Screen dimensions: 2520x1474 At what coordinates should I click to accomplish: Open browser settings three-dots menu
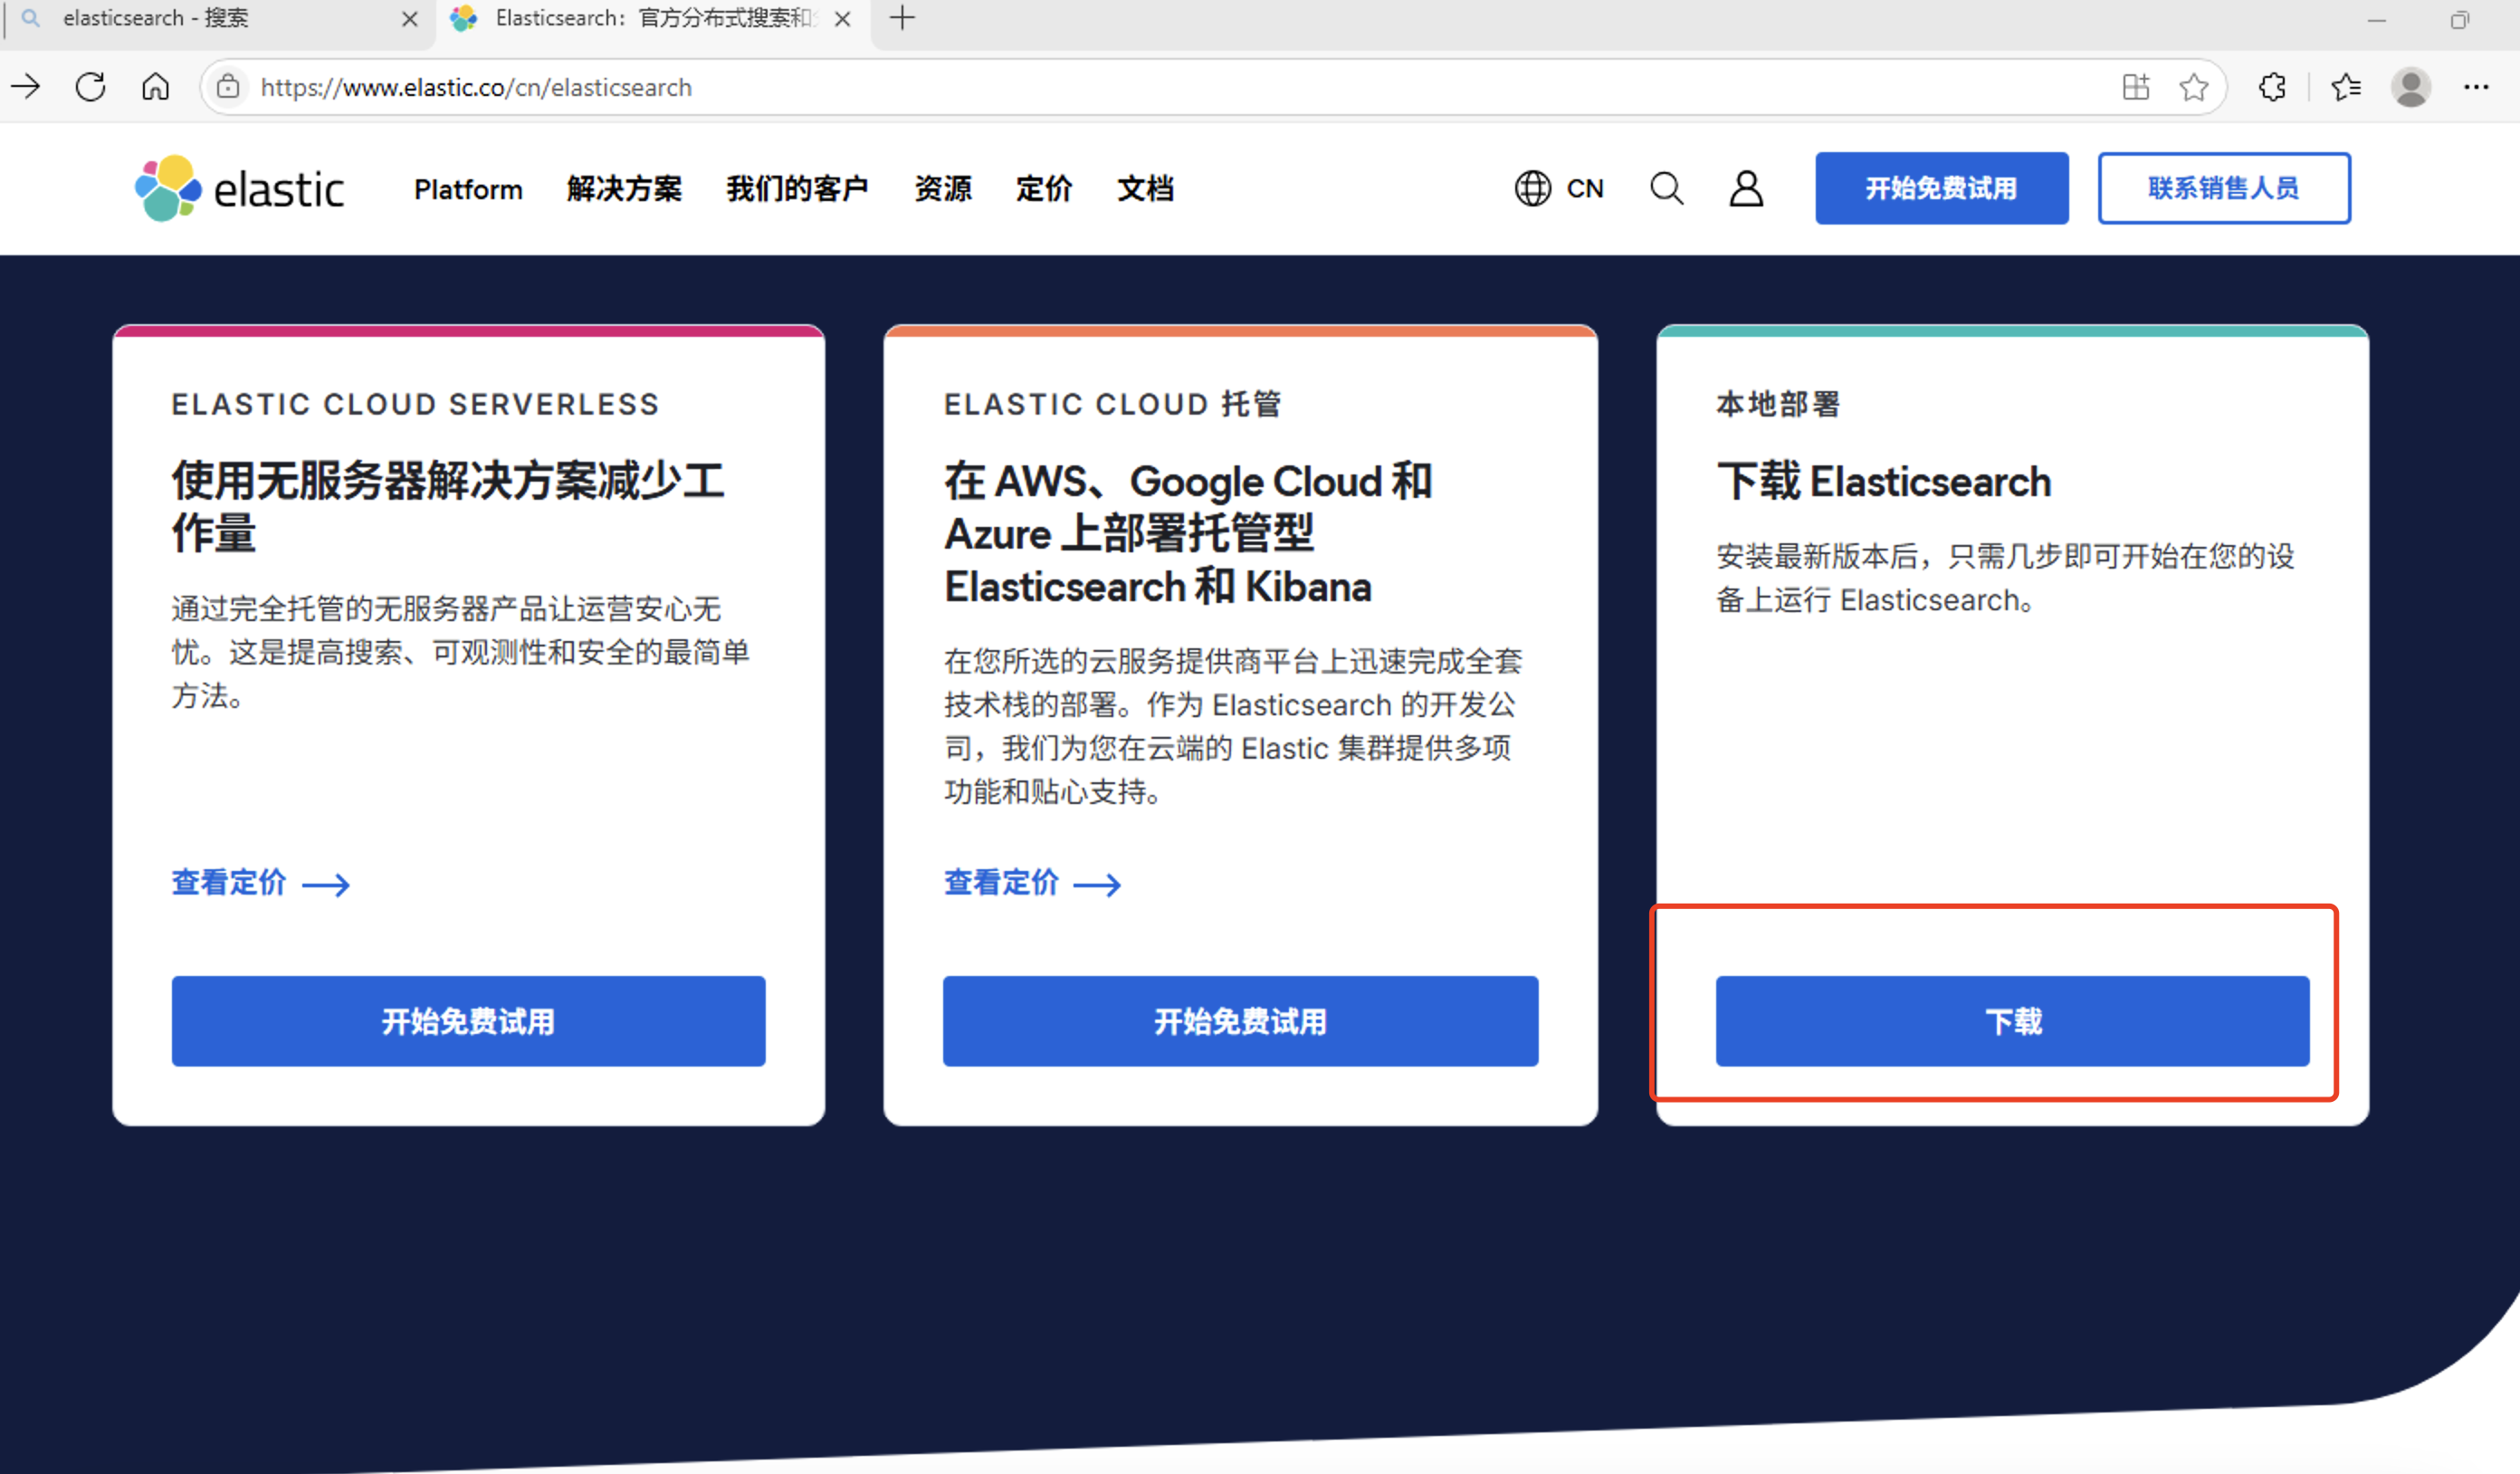coord(2476,87)
